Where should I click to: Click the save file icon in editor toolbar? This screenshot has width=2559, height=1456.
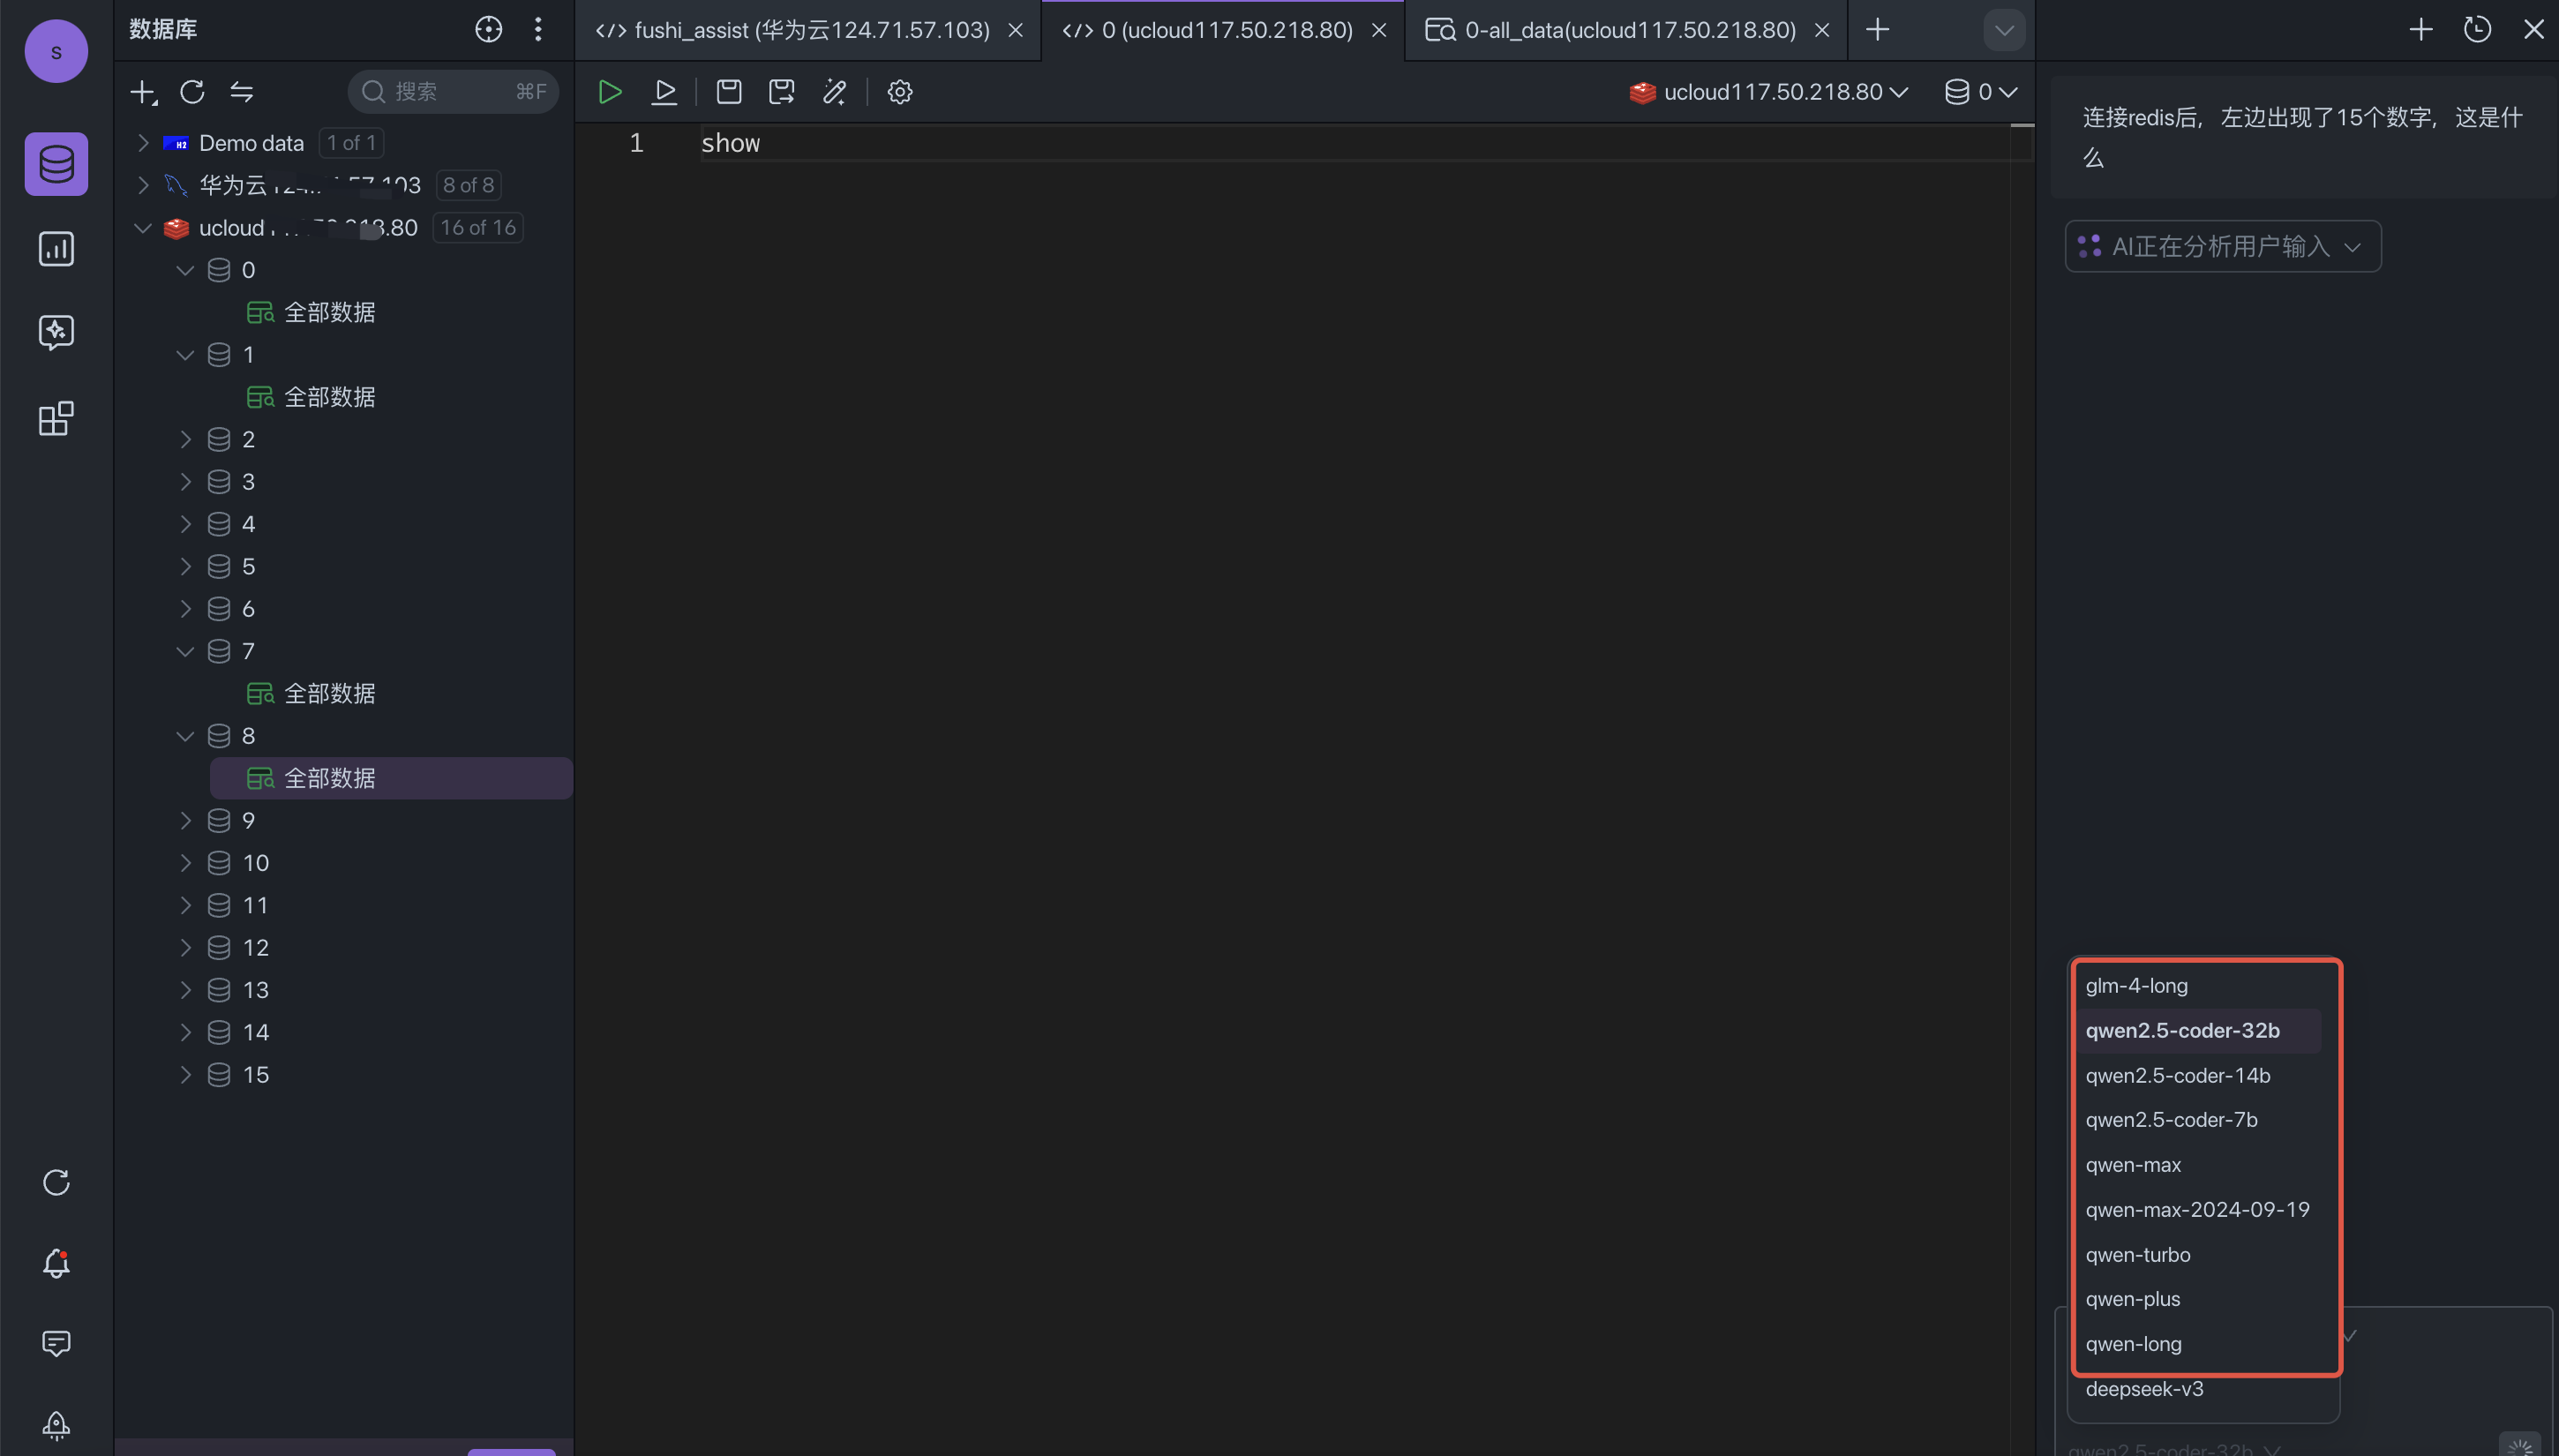[729, 92]
